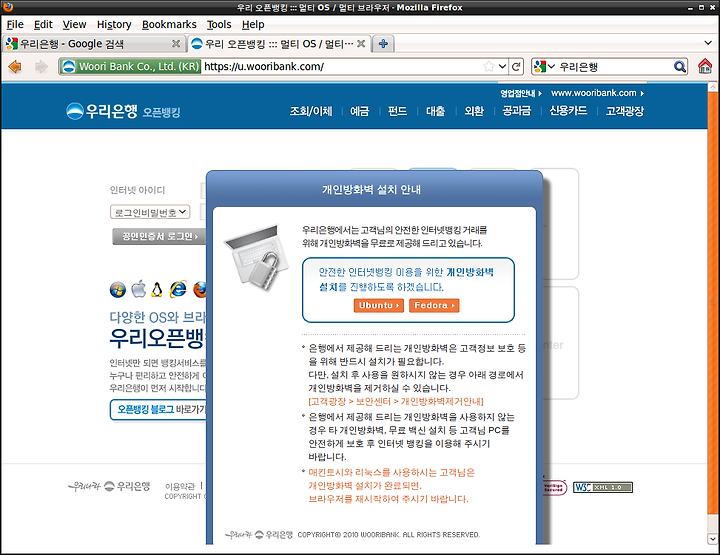
Task: Open a new tab with the plus button
Action: (382, 44)
